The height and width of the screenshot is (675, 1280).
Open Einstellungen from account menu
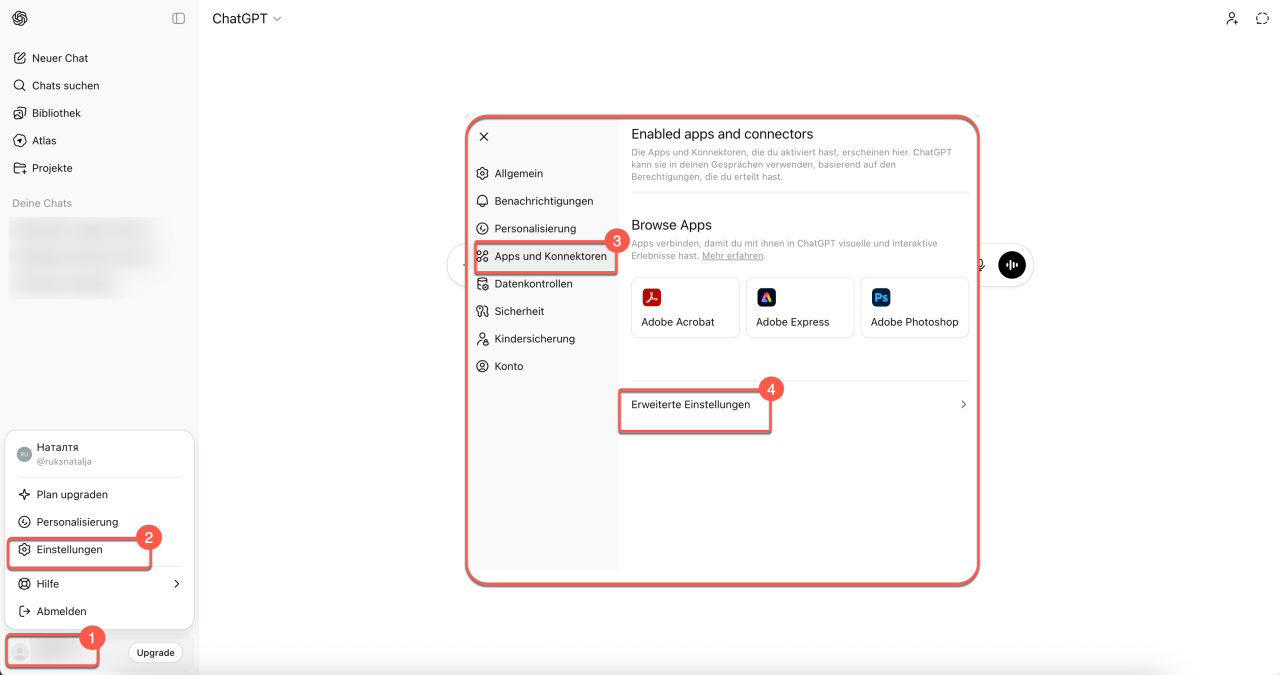99,550
